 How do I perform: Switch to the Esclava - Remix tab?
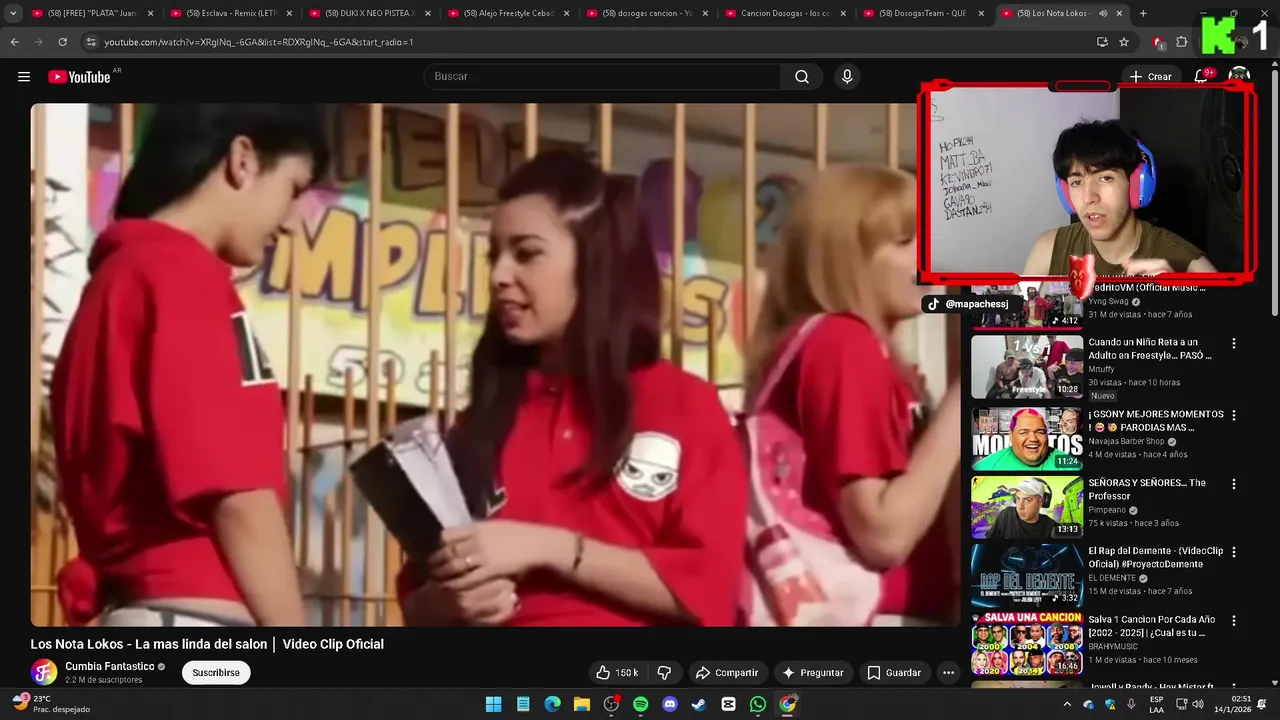click(x=232, y=13)
